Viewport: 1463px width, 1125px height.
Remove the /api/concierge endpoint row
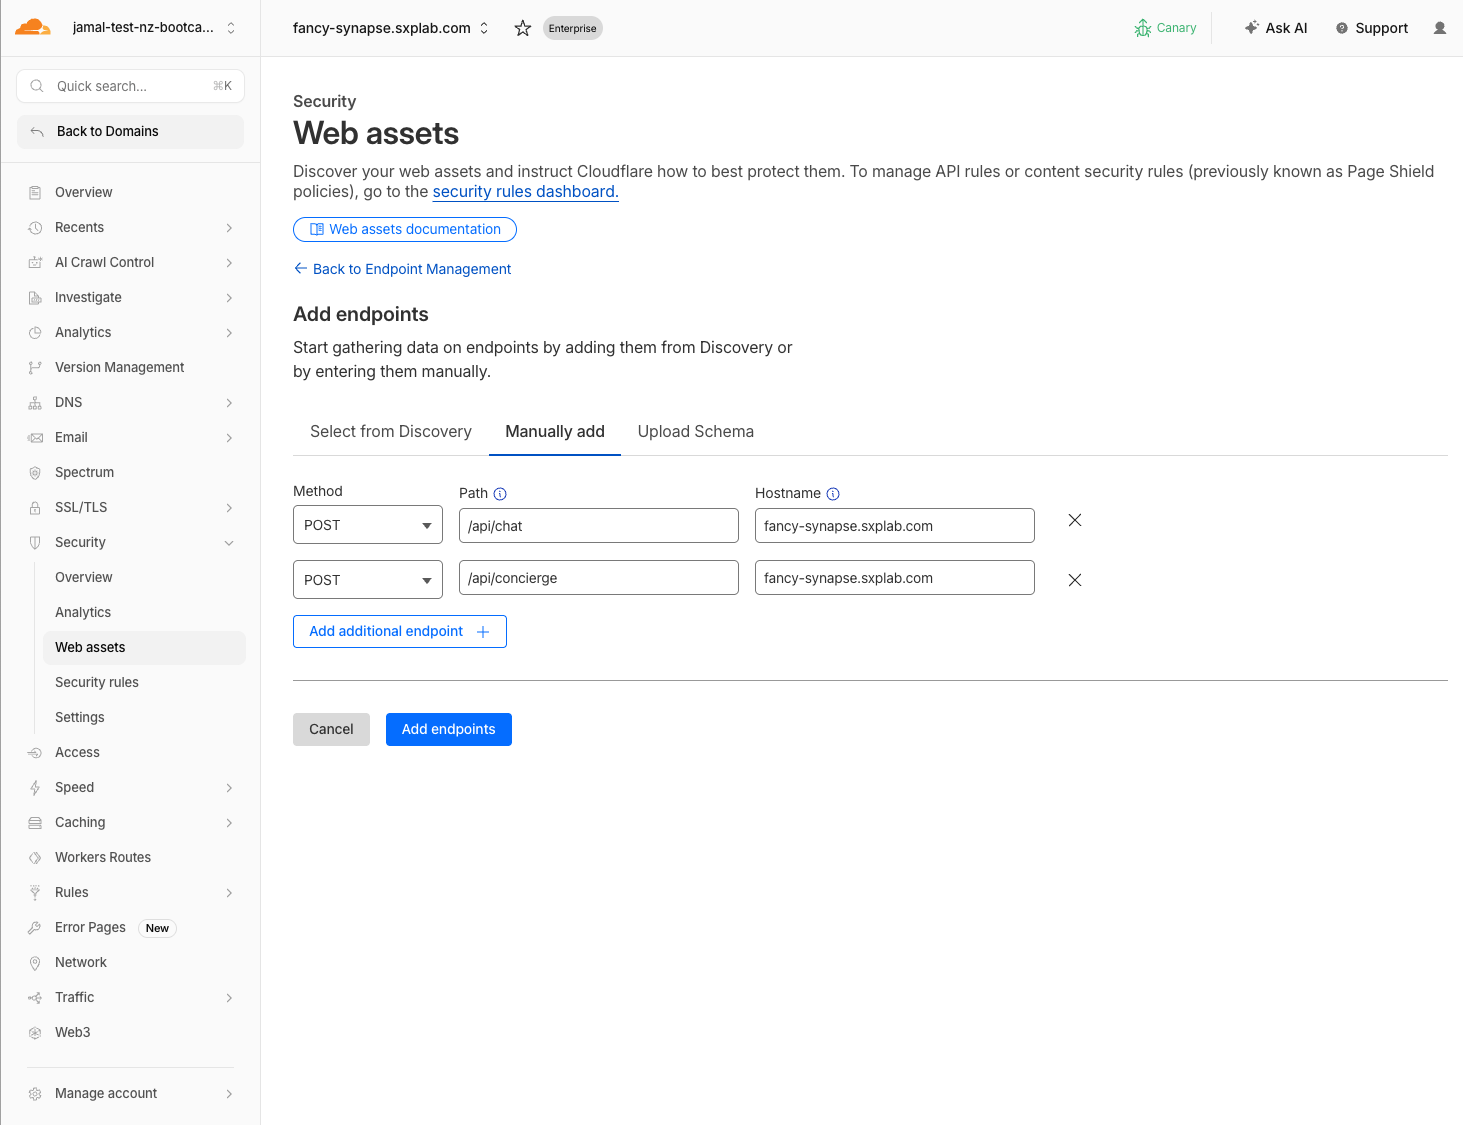click(x=1075, y=580)
